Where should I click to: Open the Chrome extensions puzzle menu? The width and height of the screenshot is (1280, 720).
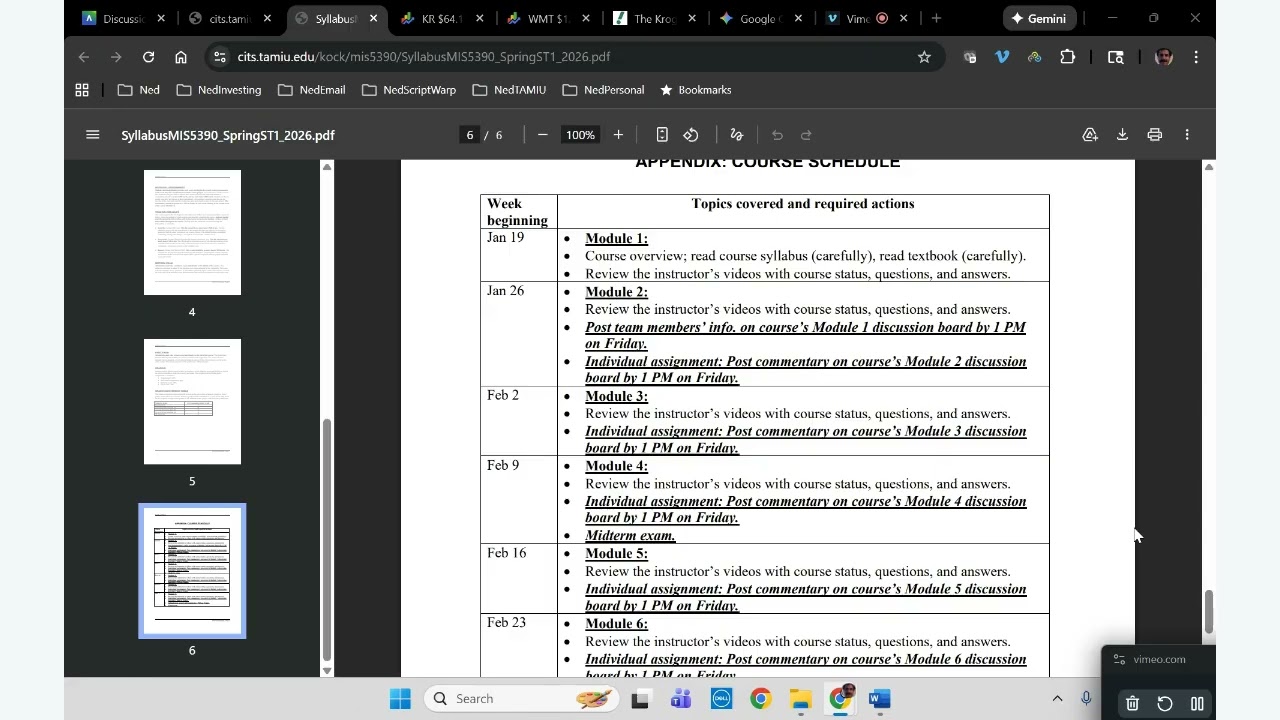point(1068,57)
